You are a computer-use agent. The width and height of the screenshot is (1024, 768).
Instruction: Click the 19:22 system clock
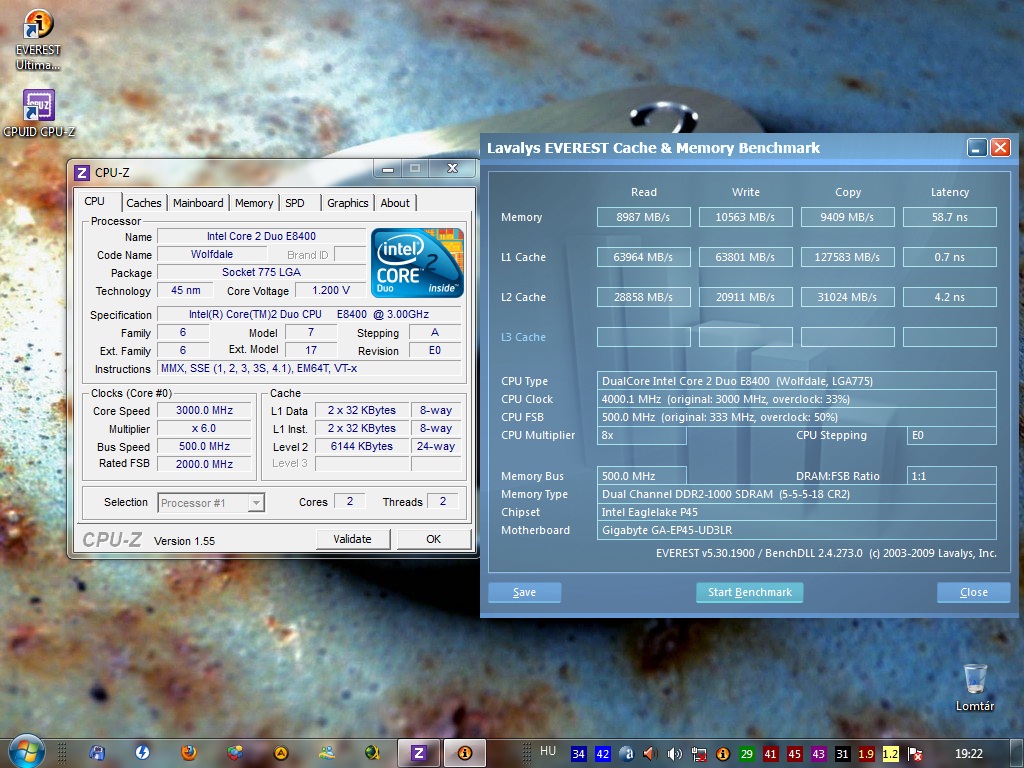[x=968, y=754]
